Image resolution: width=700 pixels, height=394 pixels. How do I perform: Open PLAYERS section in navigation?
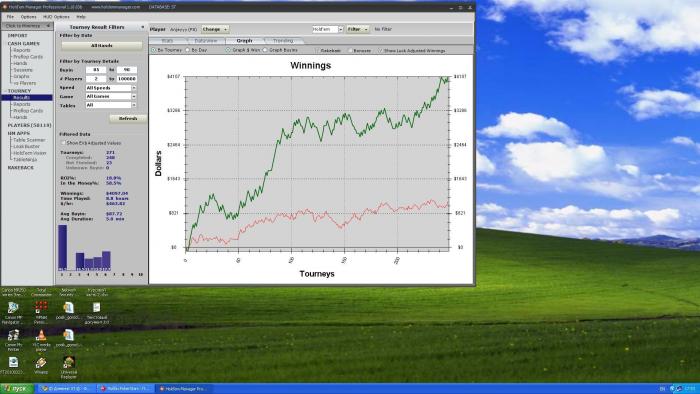(x=29, y=125)
